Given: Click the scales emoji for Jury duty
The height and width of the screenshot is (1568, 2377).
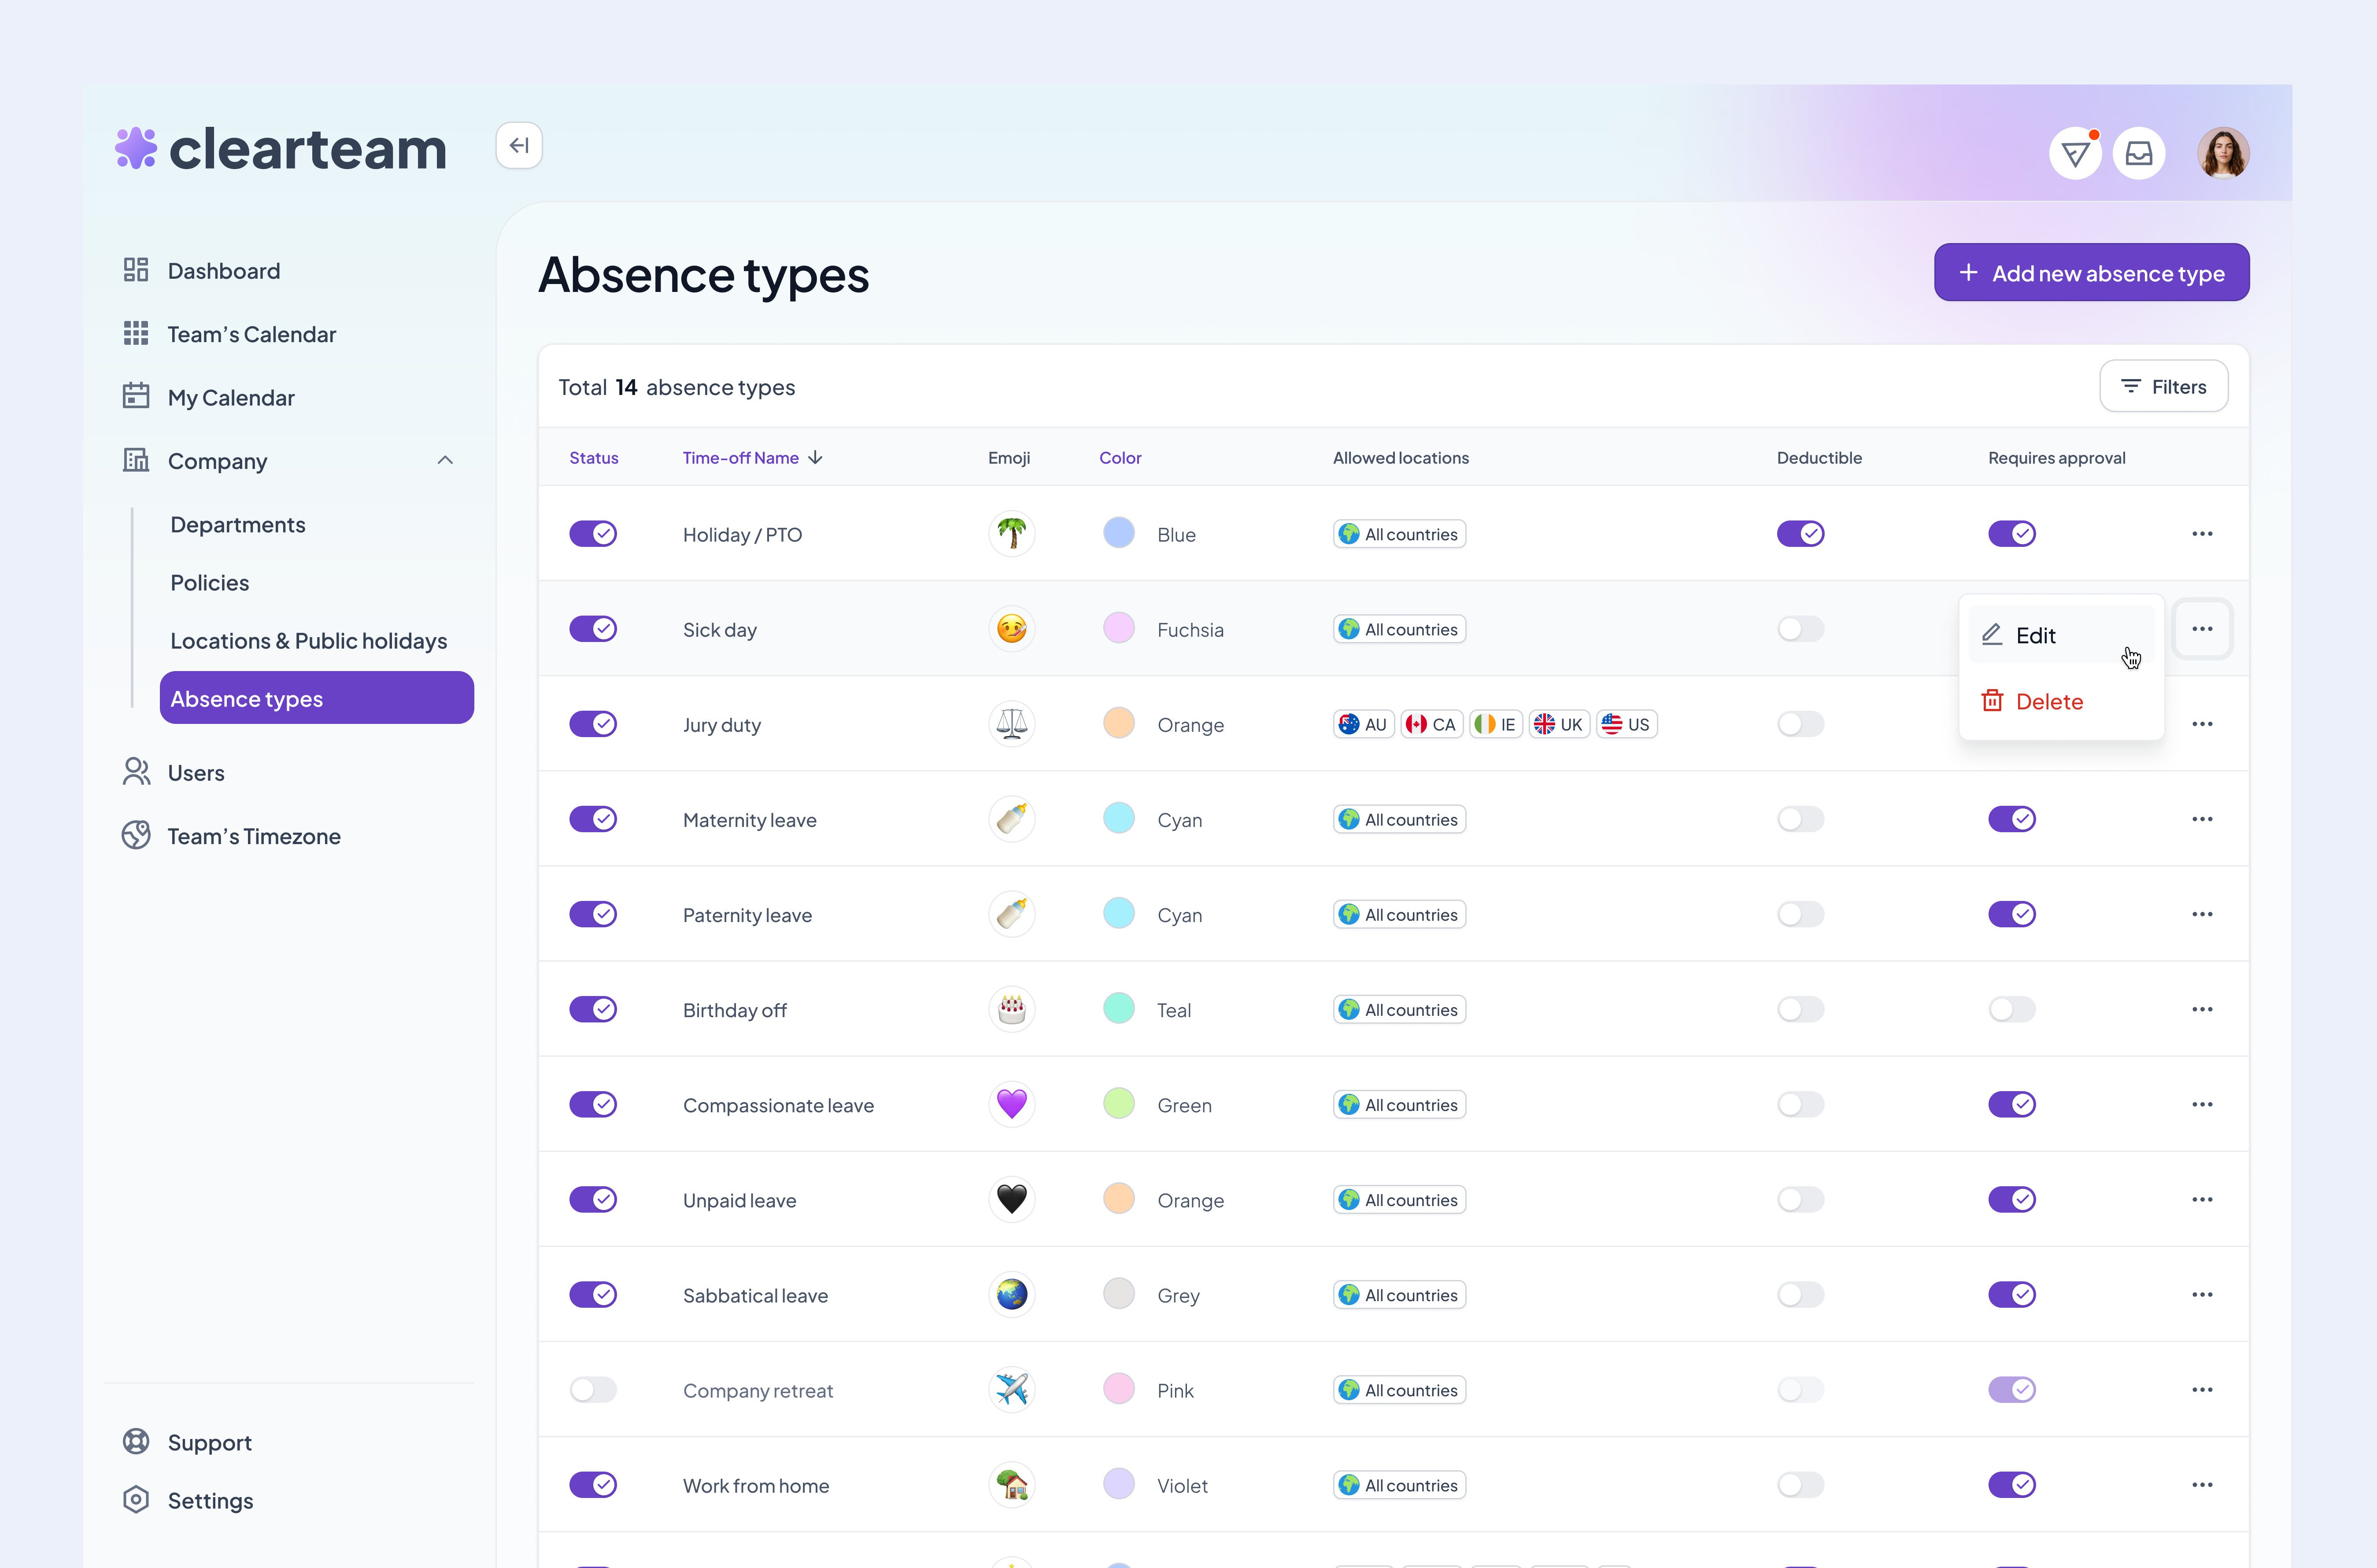Looking at the screenshot, I should (x=1012, y=723).
